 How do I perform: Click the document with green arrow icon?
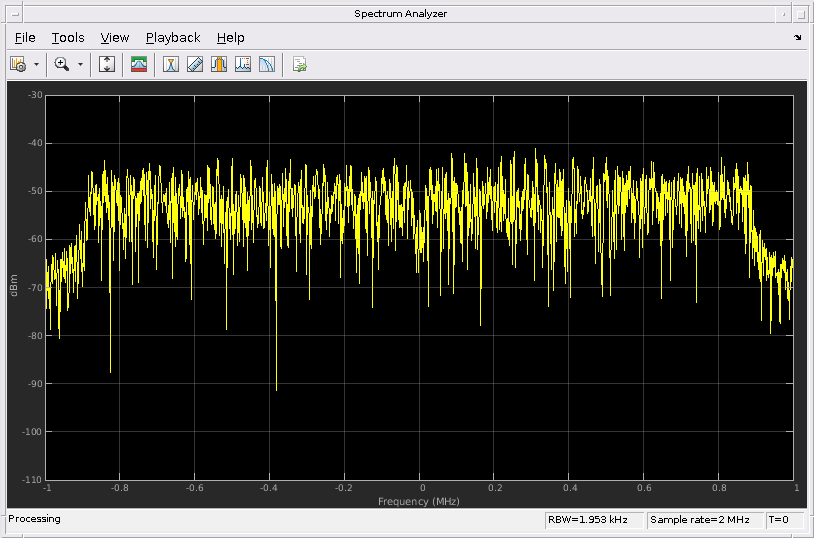299,64
